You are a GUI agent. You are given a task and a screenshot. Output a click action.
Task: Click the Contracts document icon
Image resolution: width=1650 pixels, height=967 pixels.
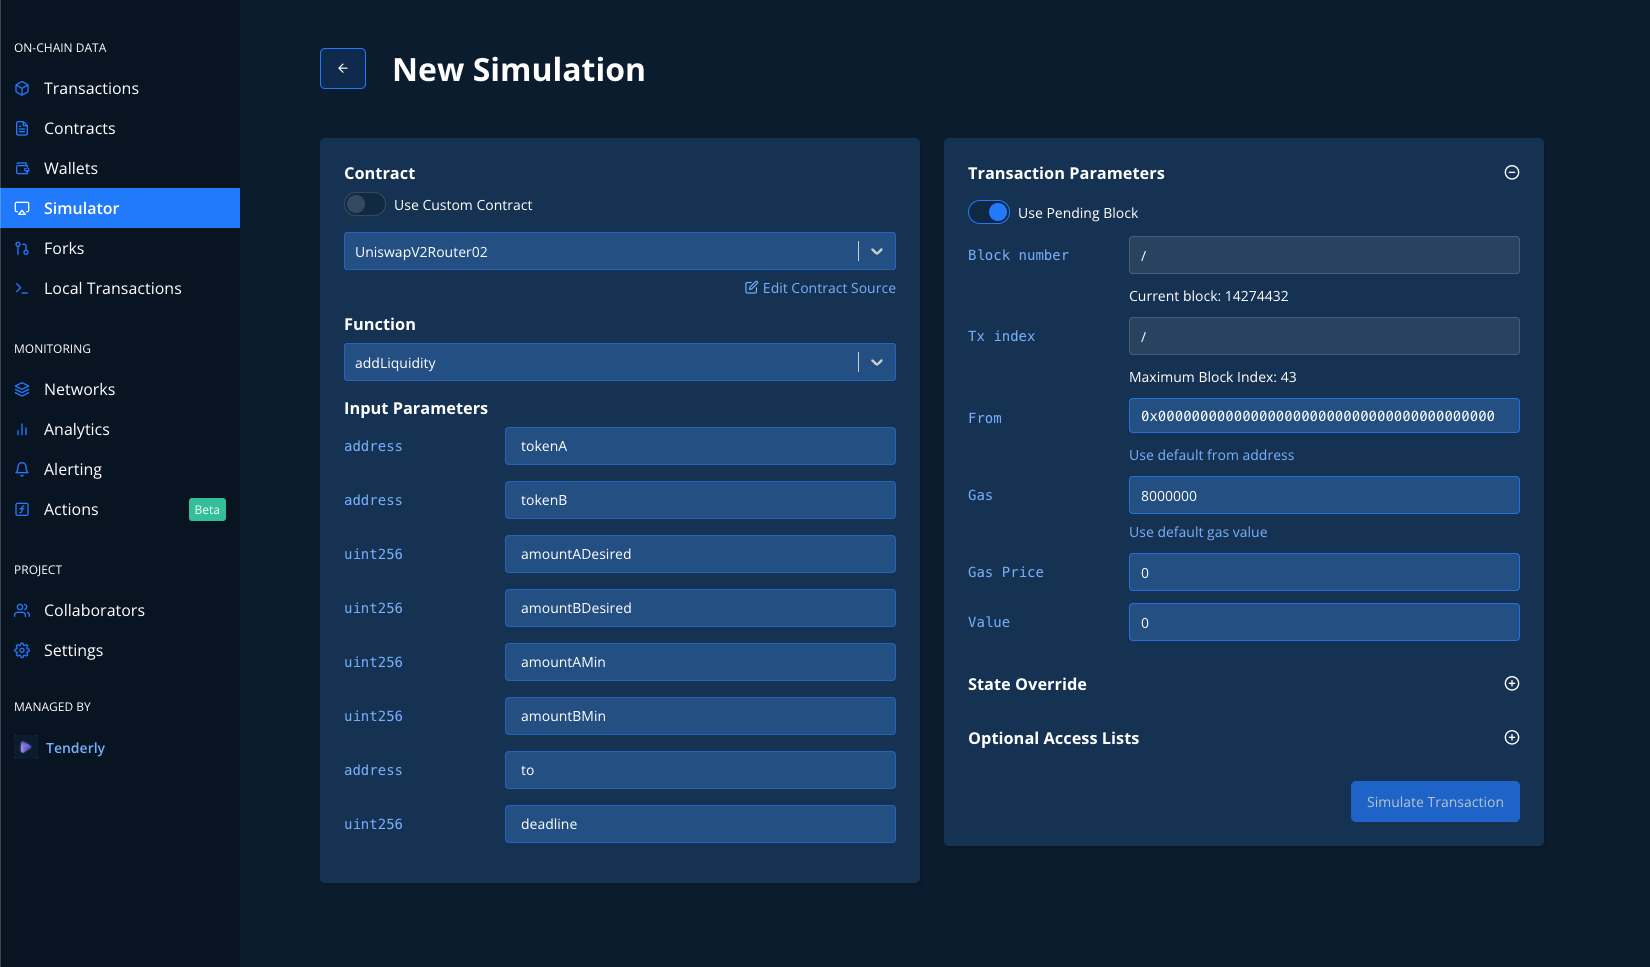[x=22, y=128]
